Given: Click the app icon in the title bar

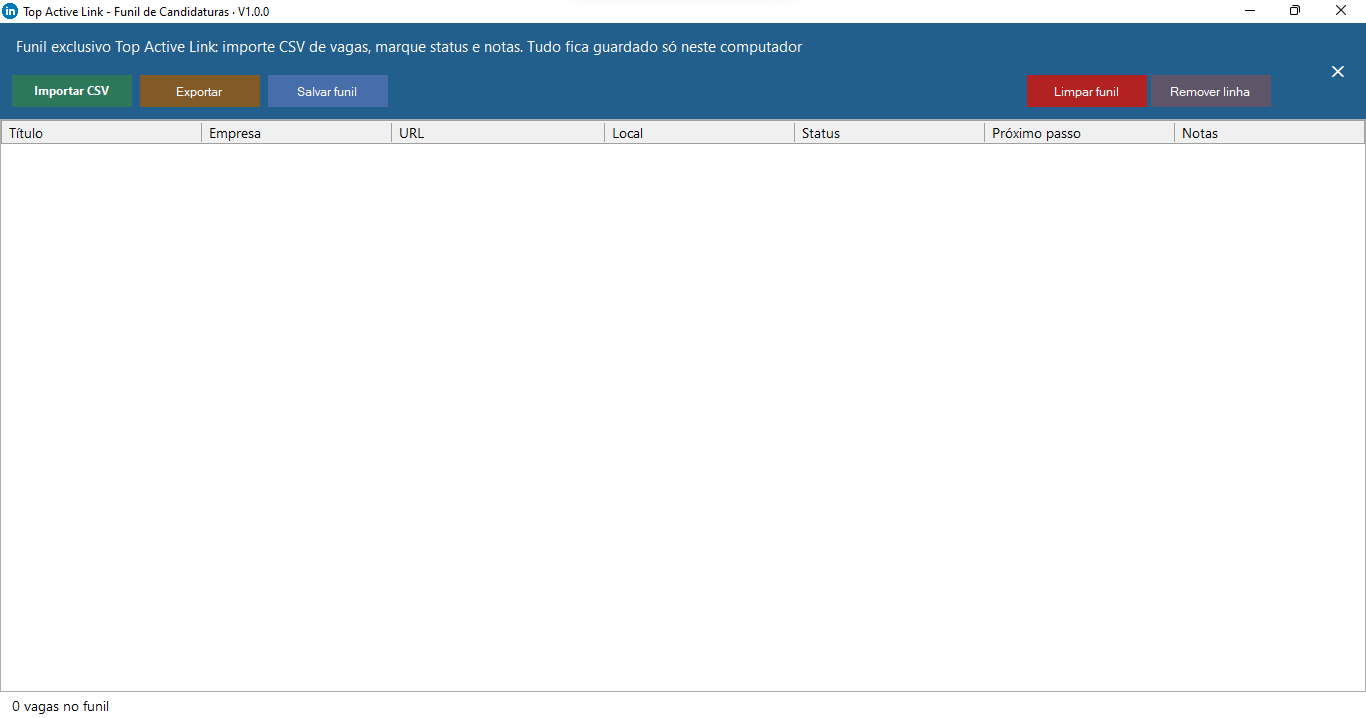Looking at the screenshot, I should pos(11,11).
